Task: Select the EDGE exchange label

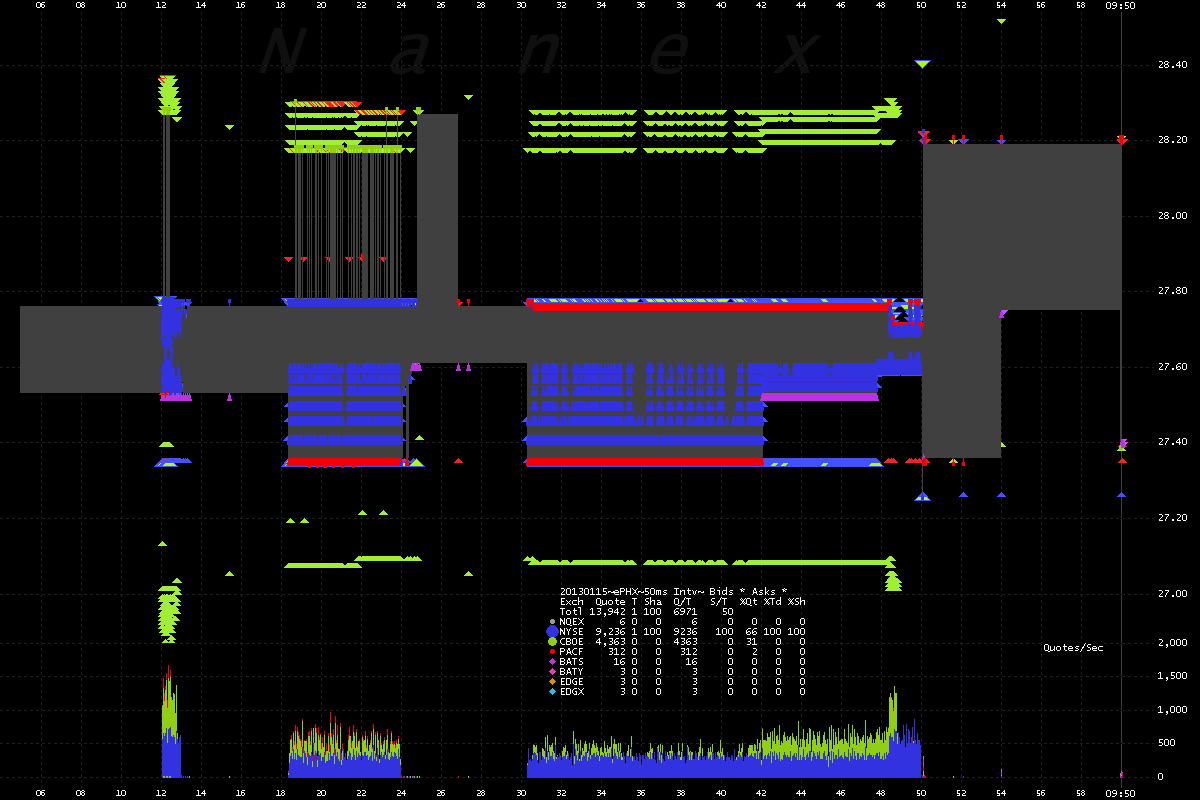Action: pyautogui.click(x=572, y=682)
